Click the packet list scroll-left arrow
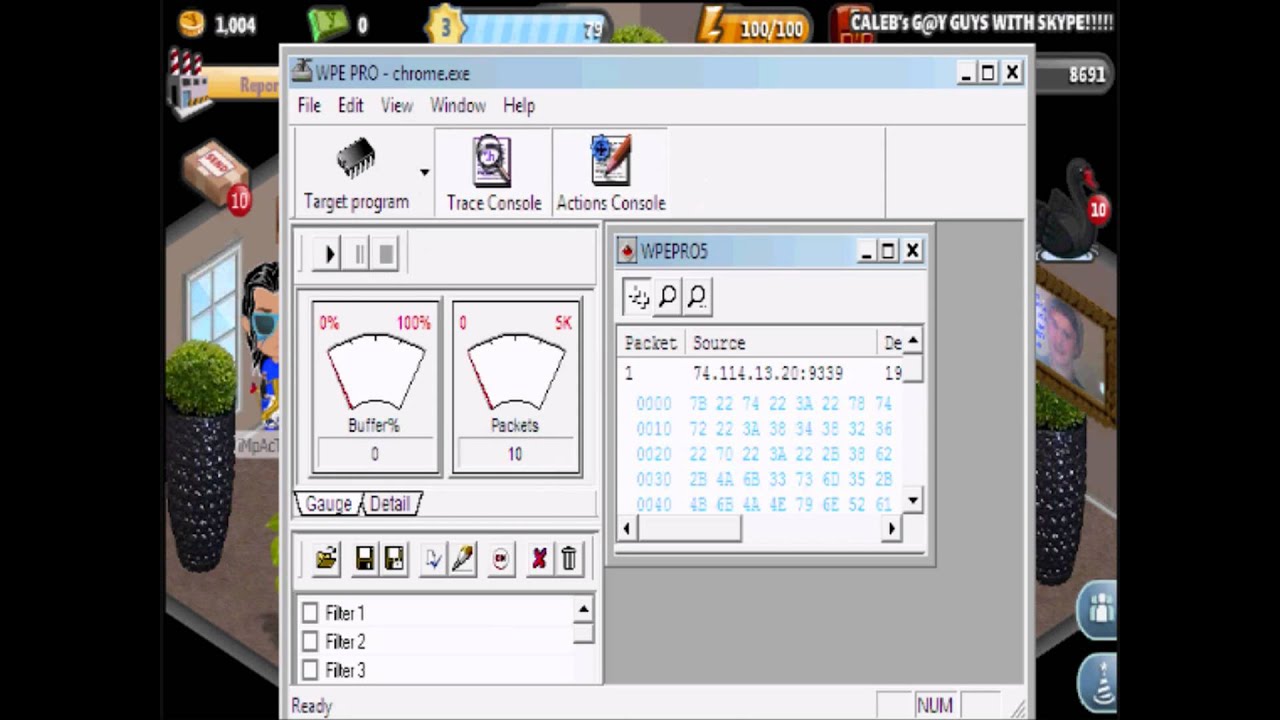1280x720 pixels. [628, 529]
